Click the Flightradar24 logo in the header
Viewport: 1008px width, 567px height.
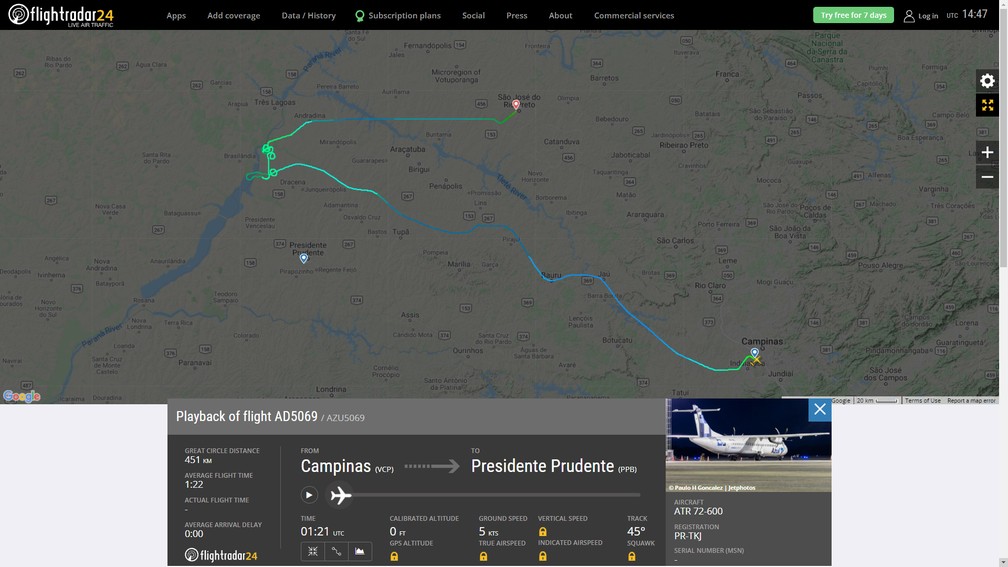[x=60, y=15]
